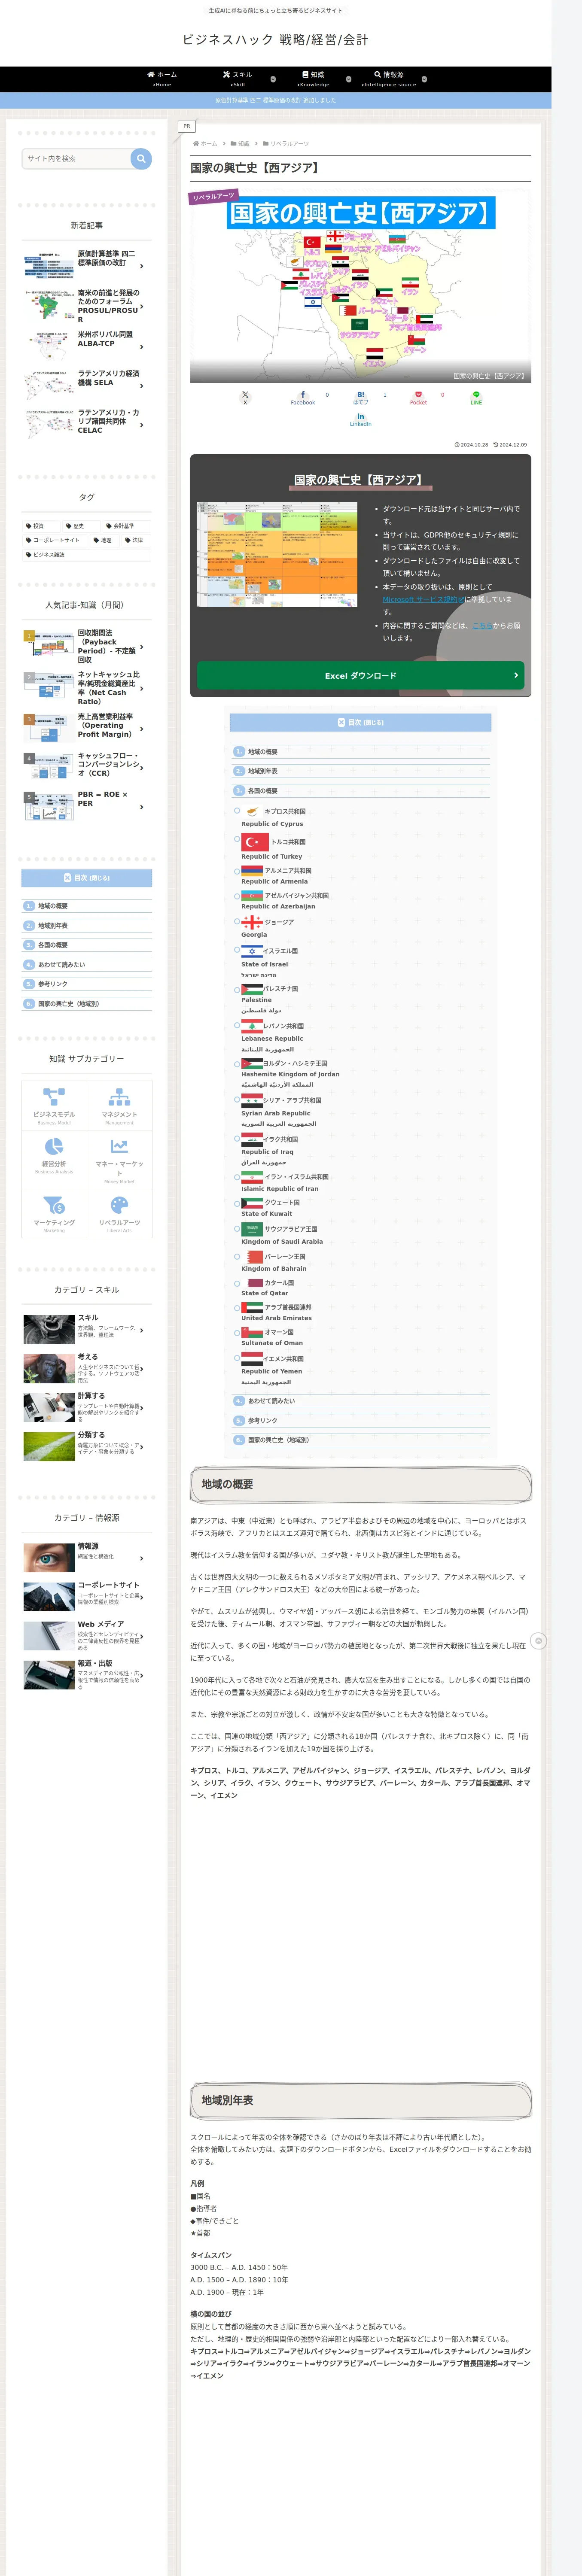582x2576 pixels.
Task: Click the Turkey flag in the contents list
Action: pos(255,842)
